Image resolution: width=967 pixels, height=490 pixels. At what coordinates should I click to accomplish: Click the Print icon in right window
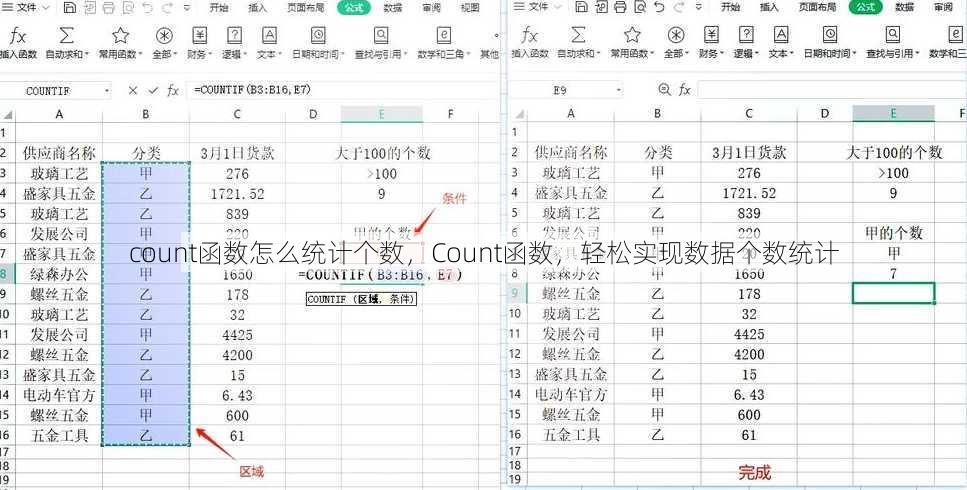coord(620,7)
